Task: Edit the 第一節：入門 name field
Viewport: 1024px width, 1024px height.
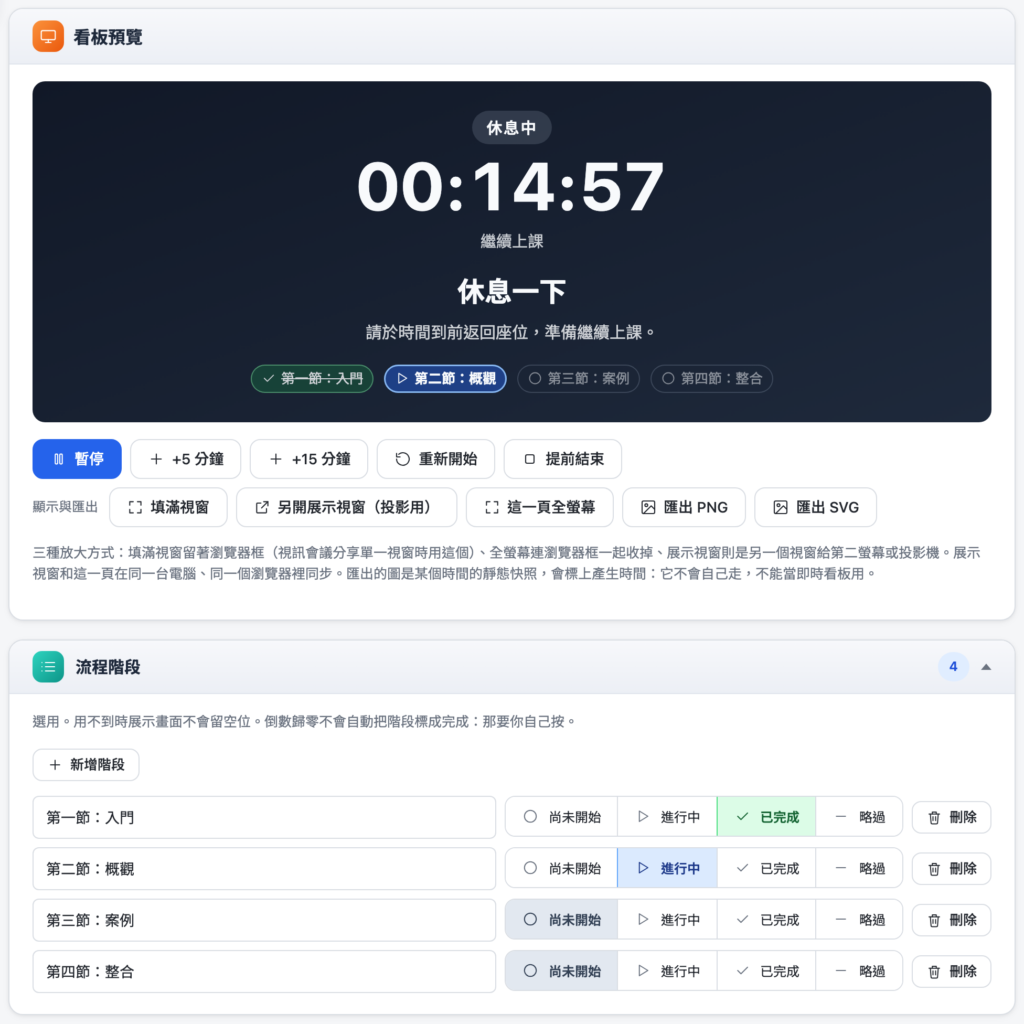Action: (x=264, y=817)
